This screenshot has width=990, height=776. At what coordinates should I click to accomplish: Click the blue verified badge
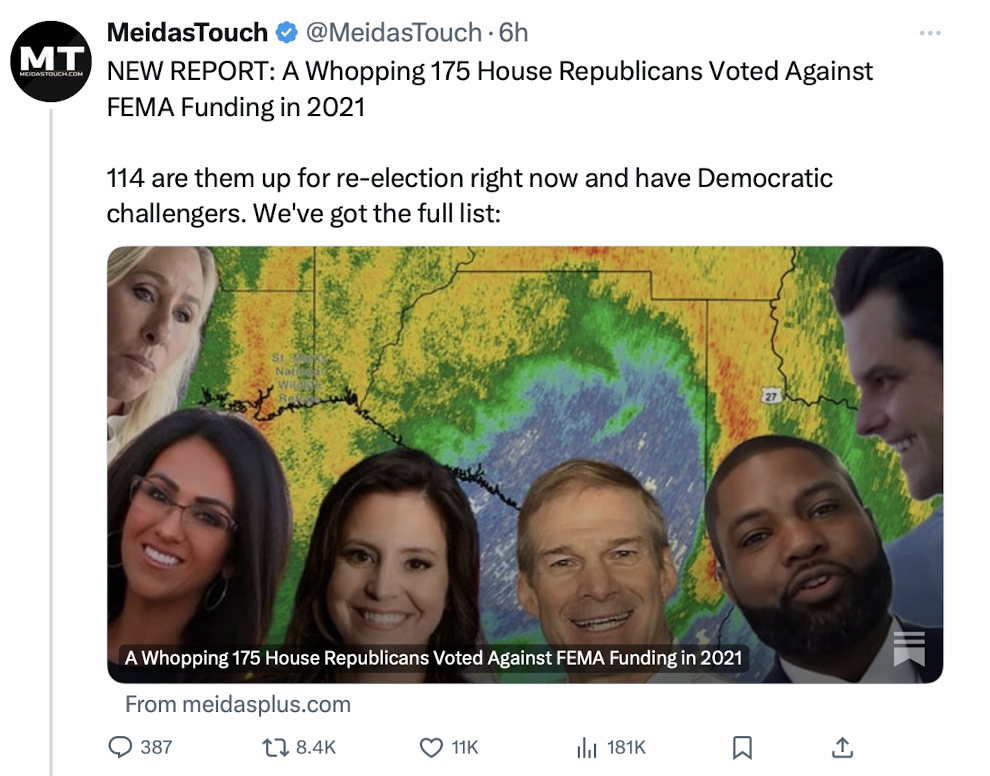pos(286,33)
